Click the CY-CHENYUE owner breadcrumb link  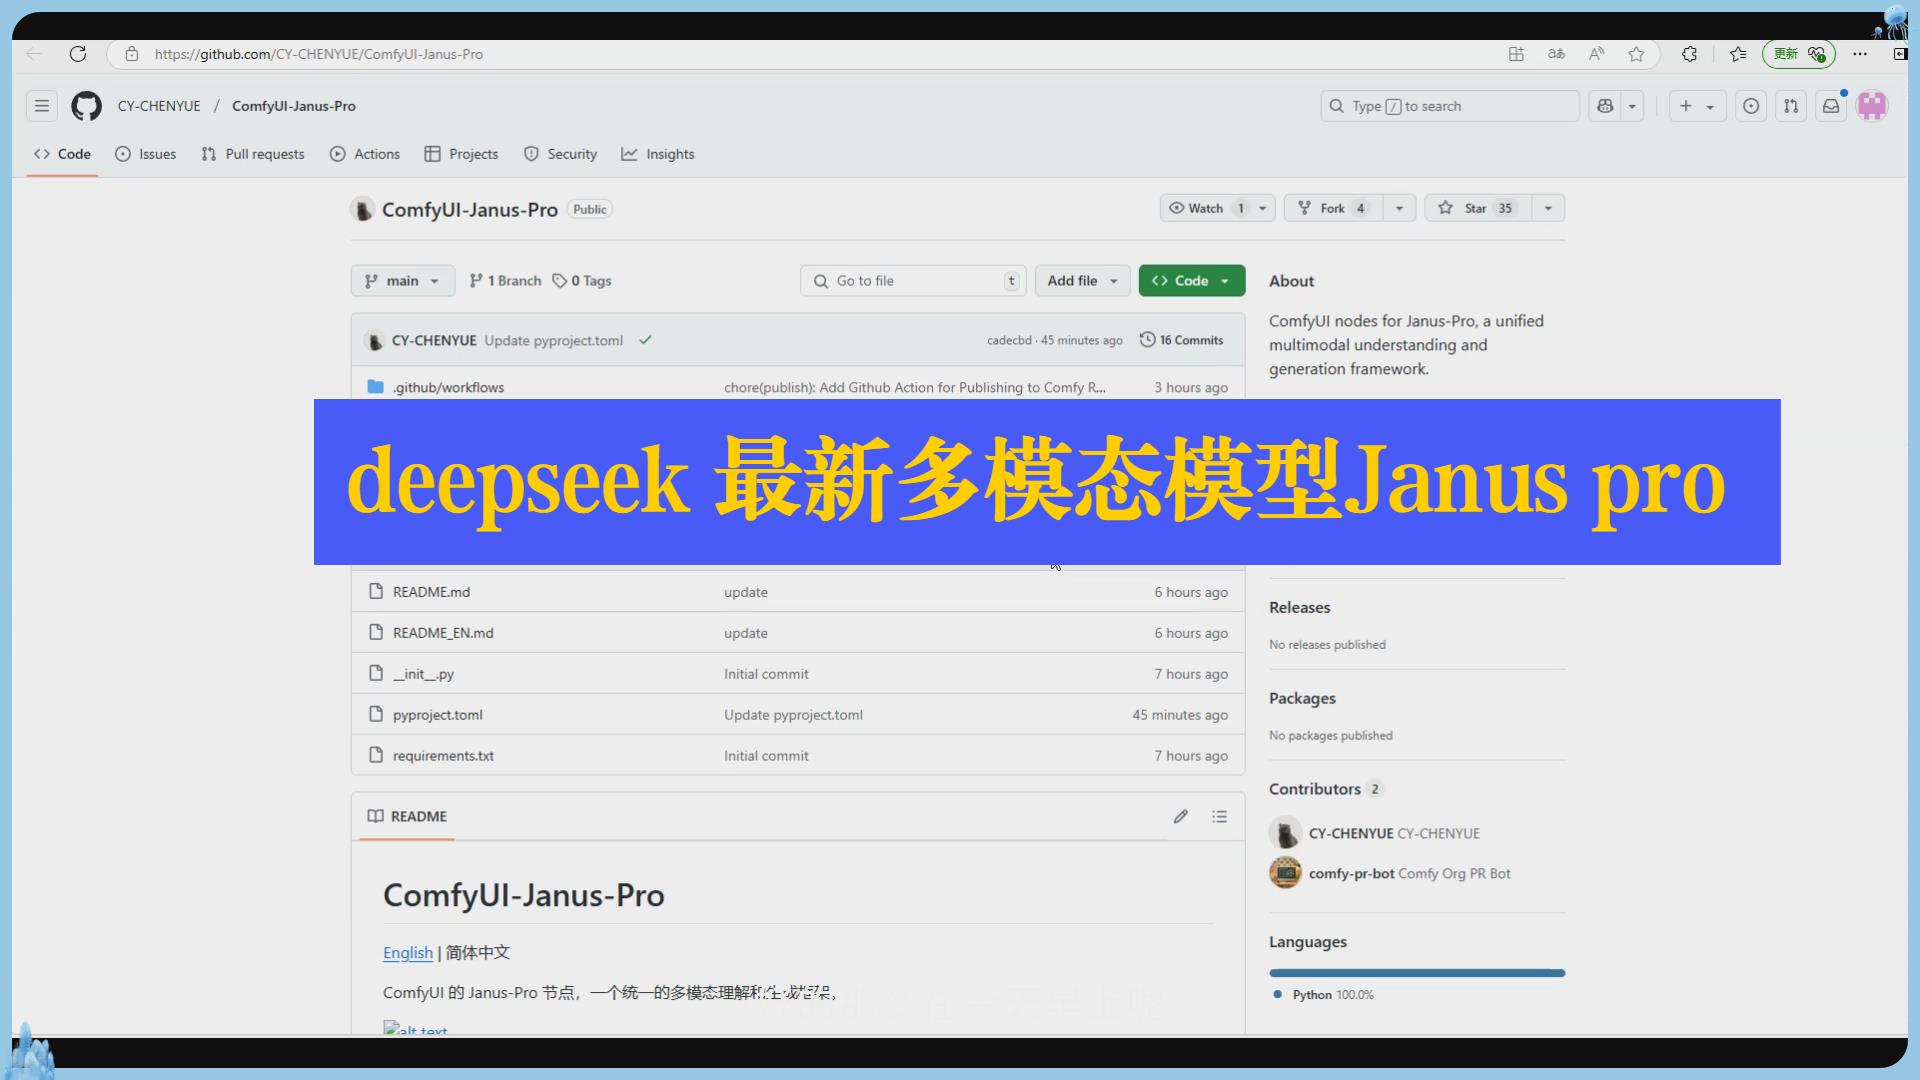pos(159,106)
